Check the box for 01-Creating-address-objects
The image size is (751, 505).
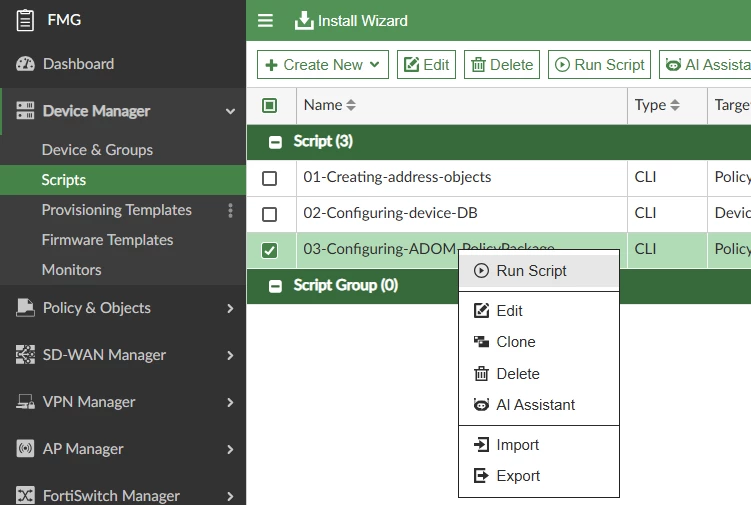(x=270, y=178)
